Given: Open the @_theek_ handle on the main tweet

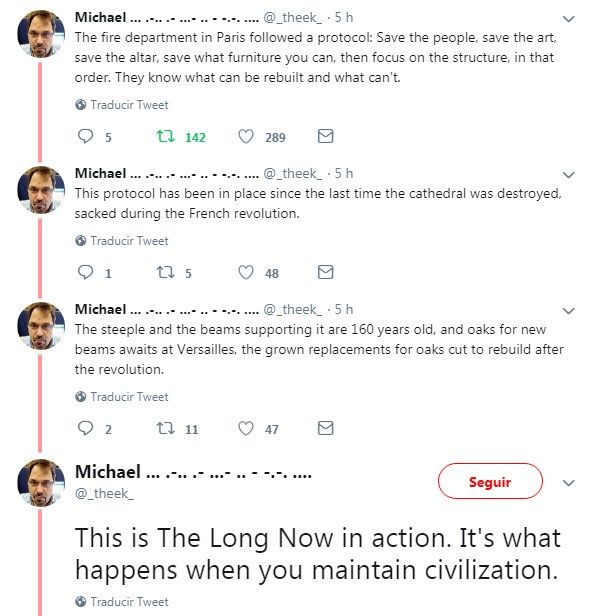Looking at the screenshot, I should click(104, 493).
